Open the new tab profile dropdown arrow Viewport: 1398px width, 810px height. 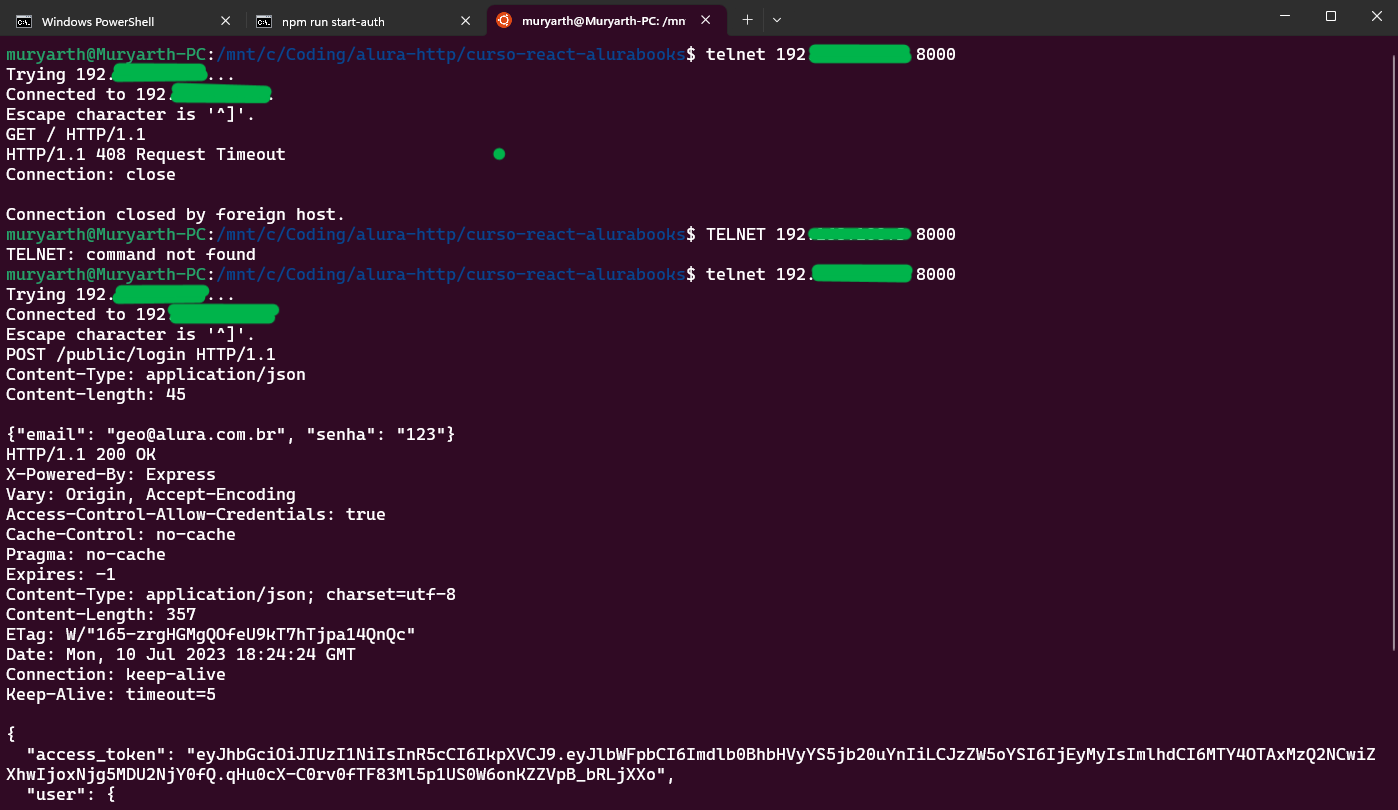coord(777,20)
